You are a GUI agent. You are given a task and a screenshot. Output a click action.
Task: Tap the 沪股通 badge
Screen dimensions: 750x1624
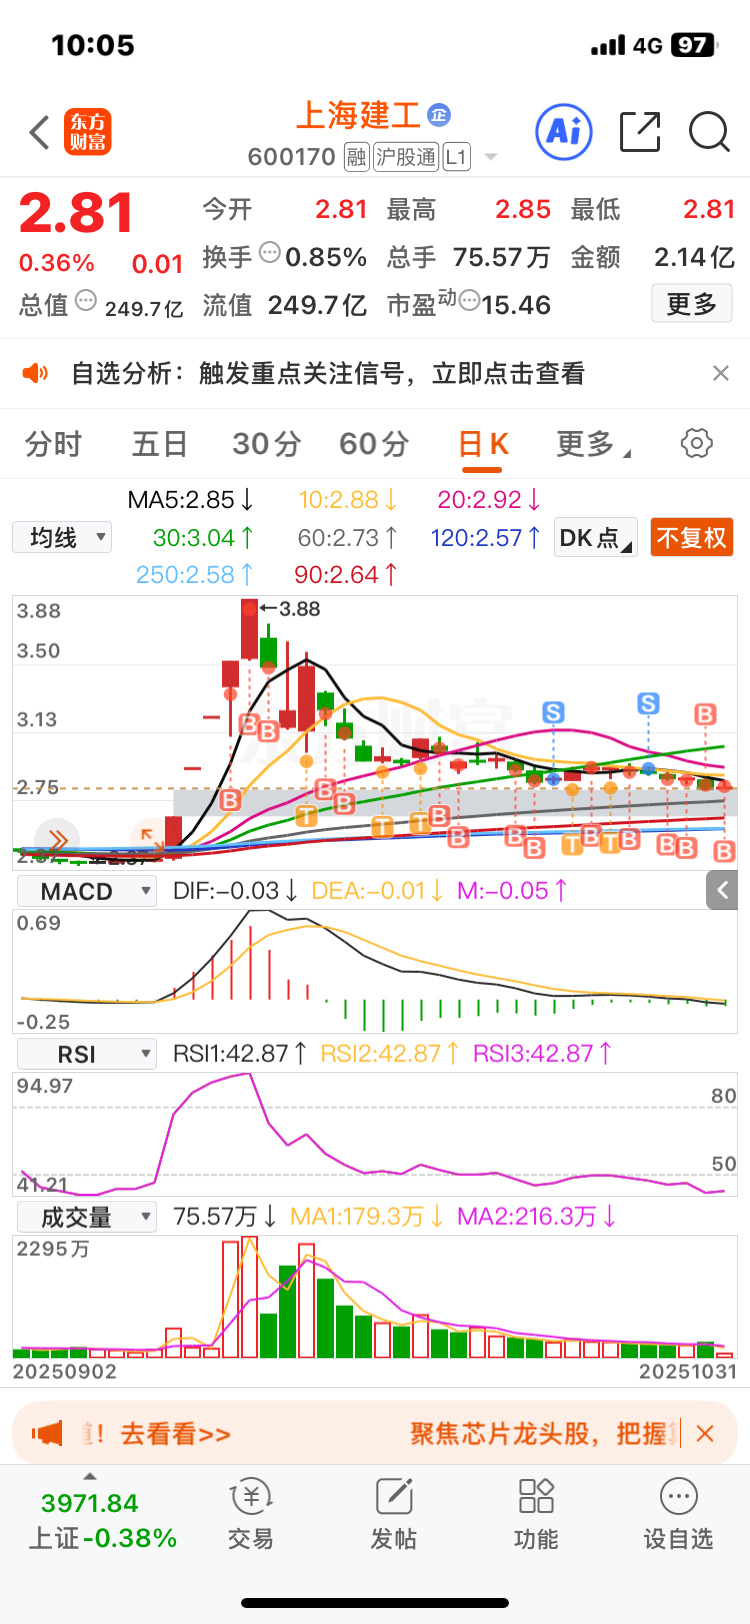[406, 157]
